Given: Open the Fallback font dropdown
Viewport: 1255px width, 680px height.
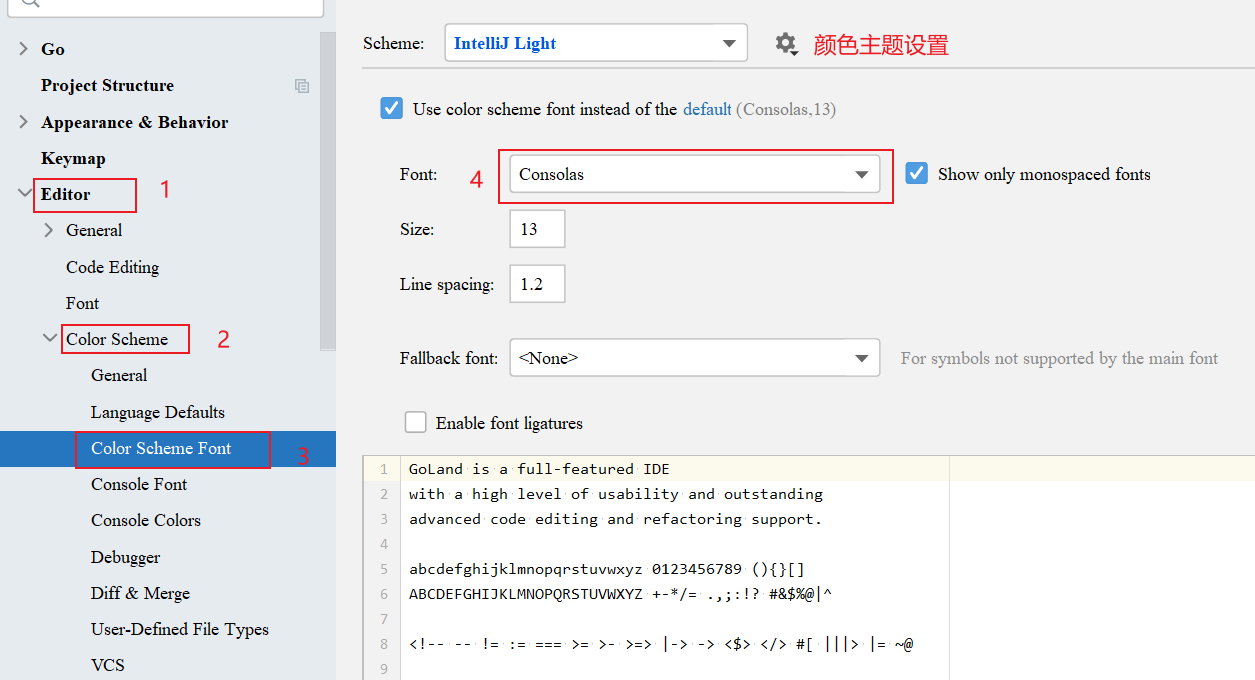Looking at the screenshot, I should pyautogui.click(x=694, y=358).
